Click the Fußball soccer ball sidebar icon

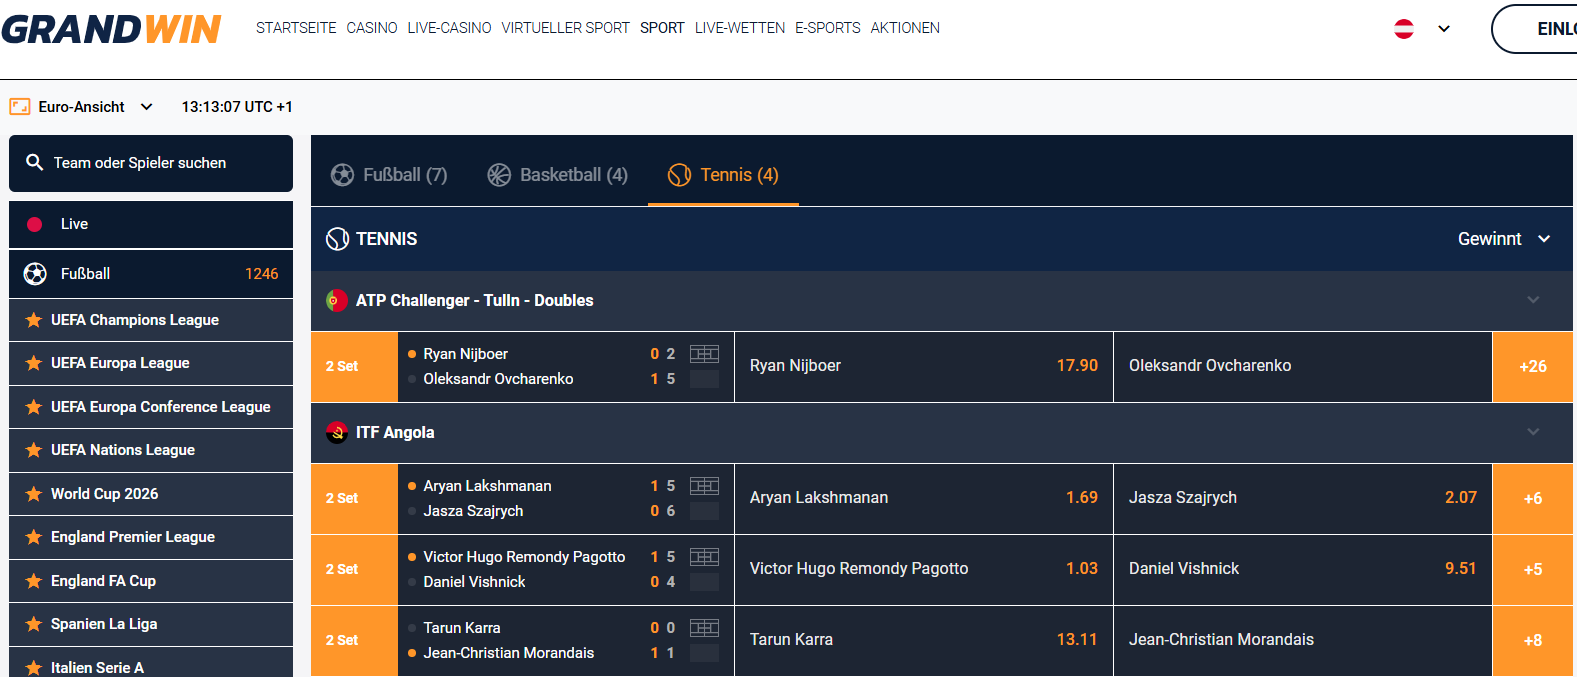point(35,274)
